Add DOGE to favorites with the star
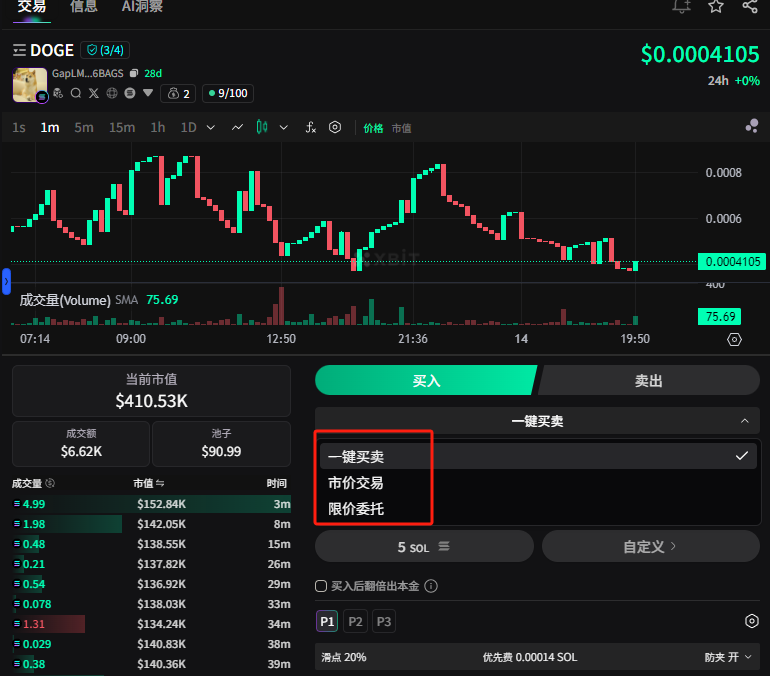Screen dimensions: 770x676 716,6
